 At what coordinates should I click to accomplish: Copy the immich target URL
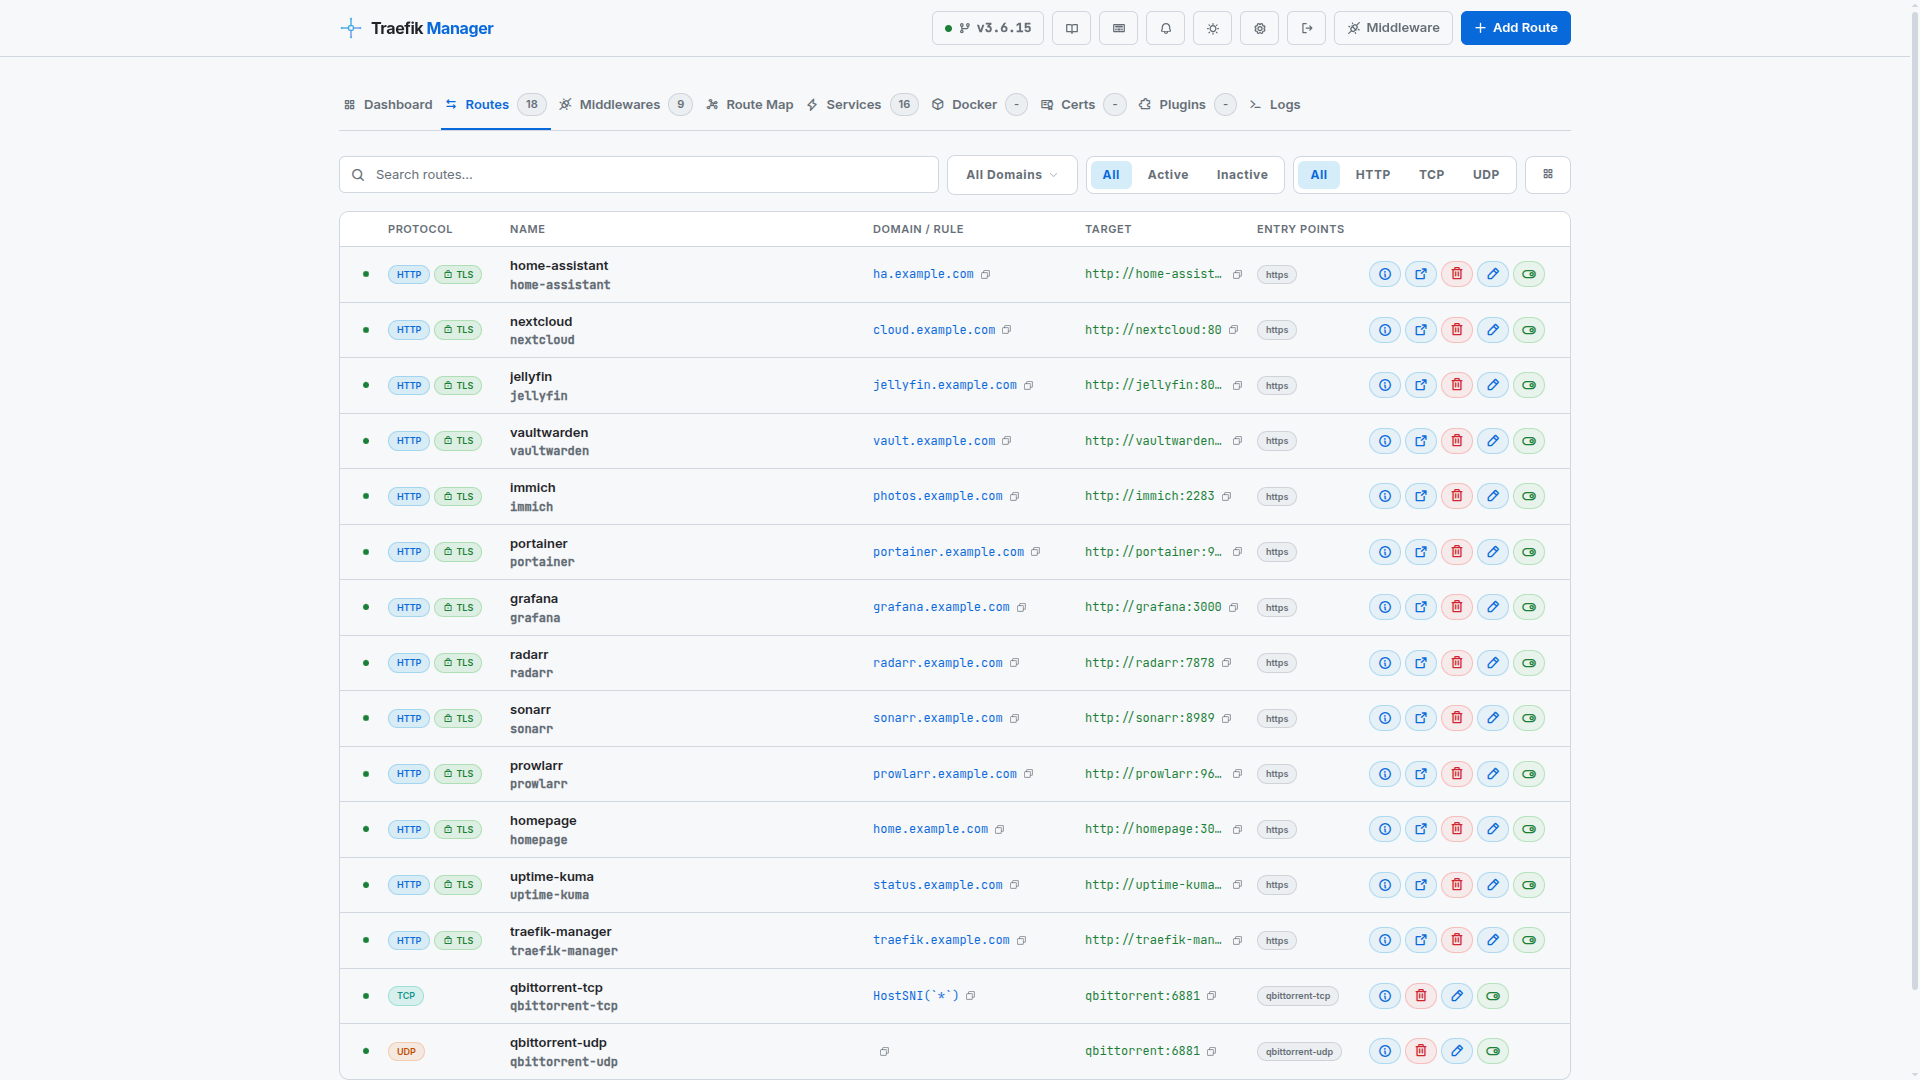pos(1227,497)
